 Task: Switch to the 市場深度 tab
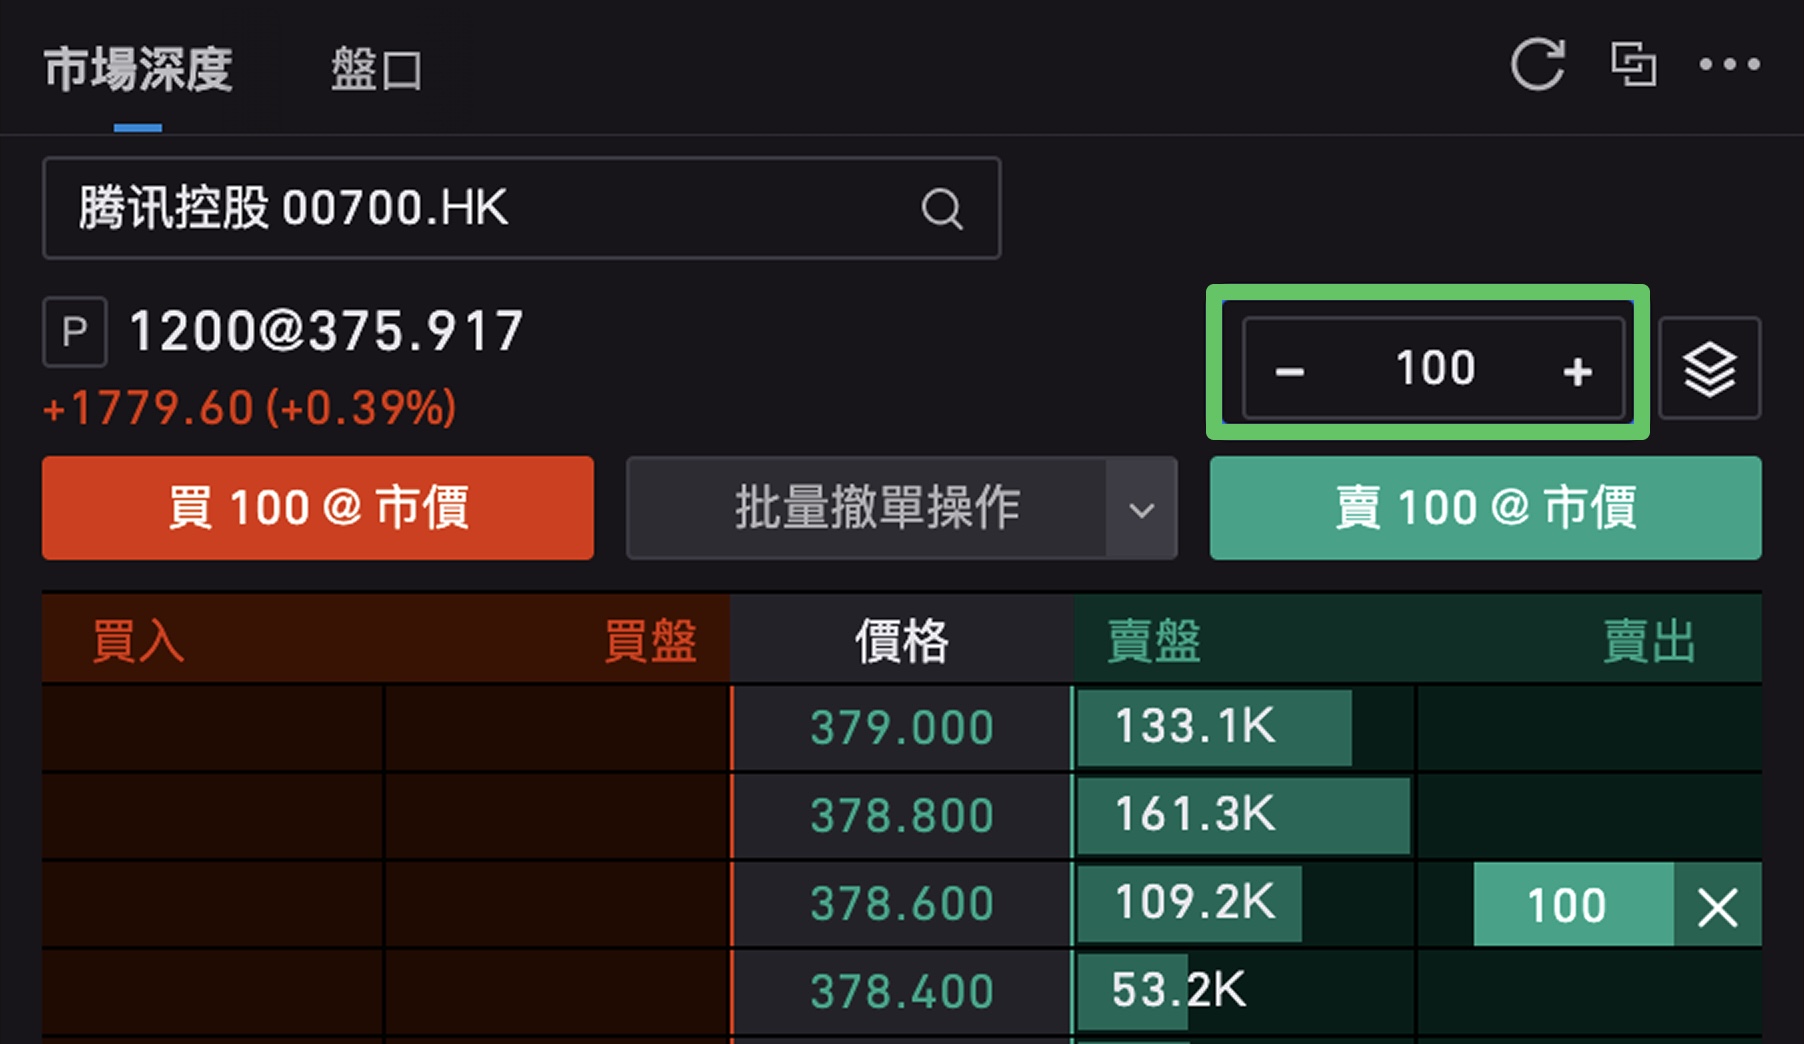click(138, 70)
